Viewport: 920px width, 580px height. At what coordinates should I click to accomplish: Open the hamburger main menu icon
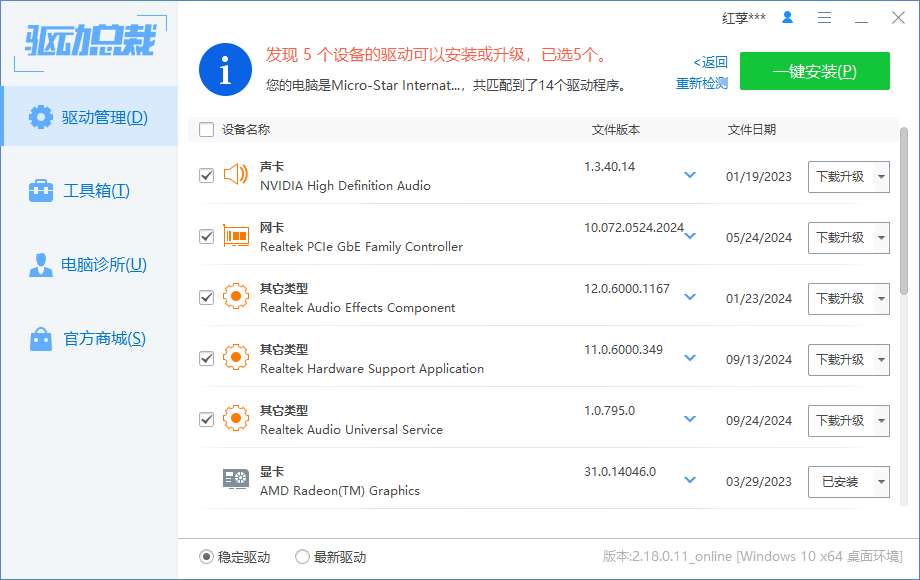point(824,18)
